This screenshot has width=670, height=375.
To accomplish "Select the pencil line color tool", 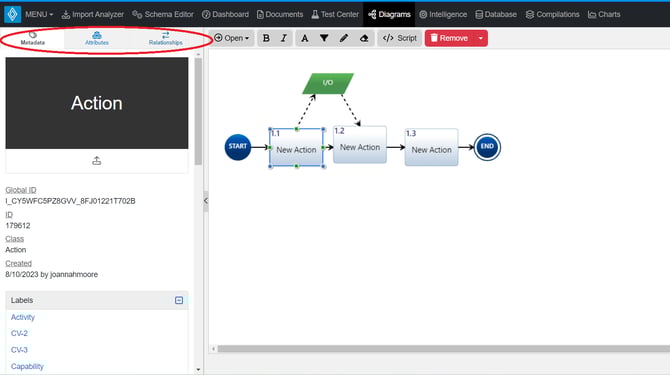I will point(344,38).
